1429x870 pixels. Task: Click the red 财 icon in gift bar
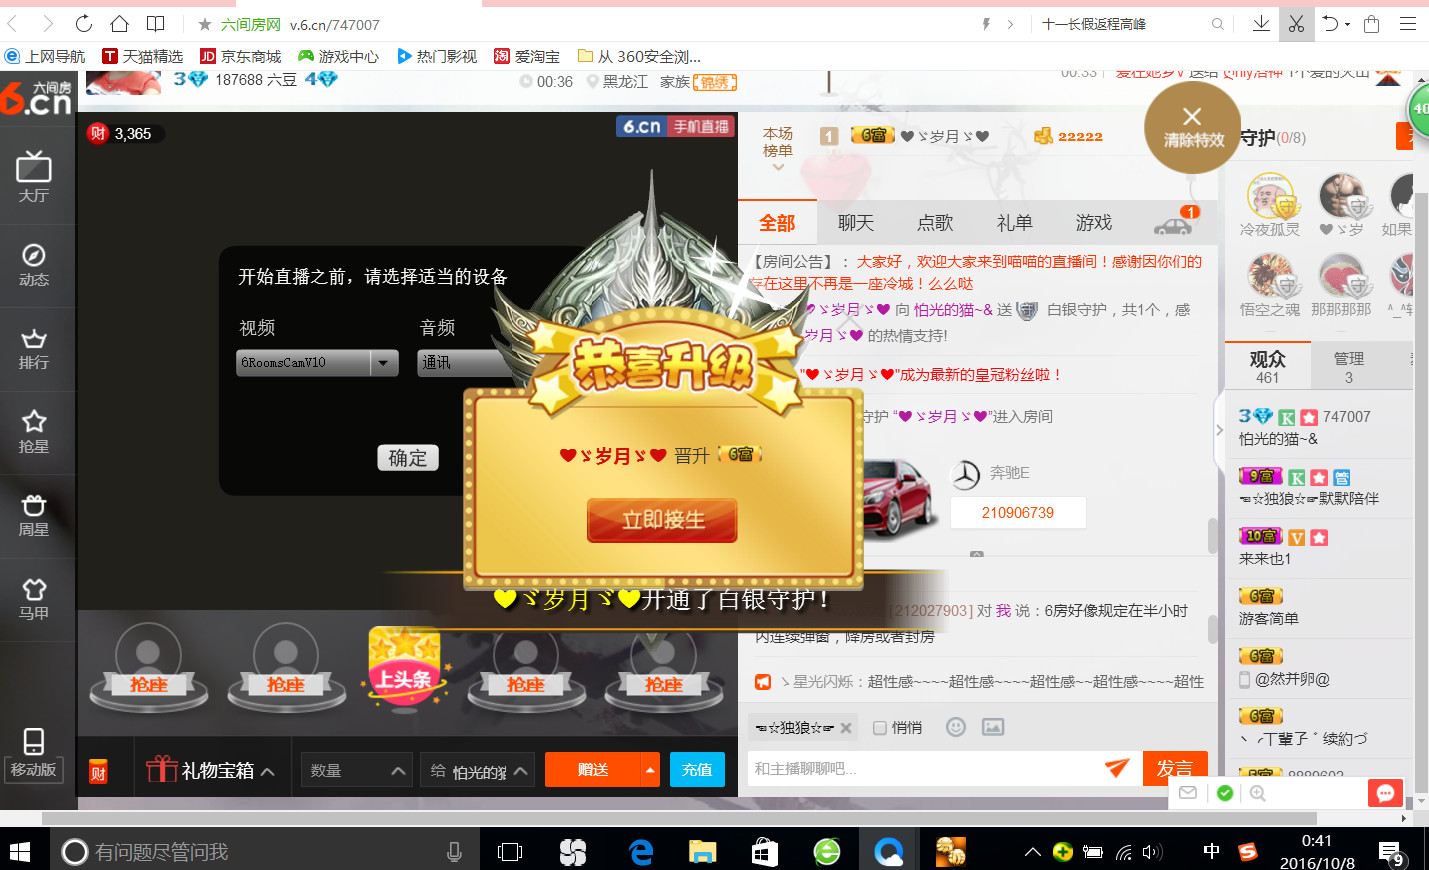(98, 772)
